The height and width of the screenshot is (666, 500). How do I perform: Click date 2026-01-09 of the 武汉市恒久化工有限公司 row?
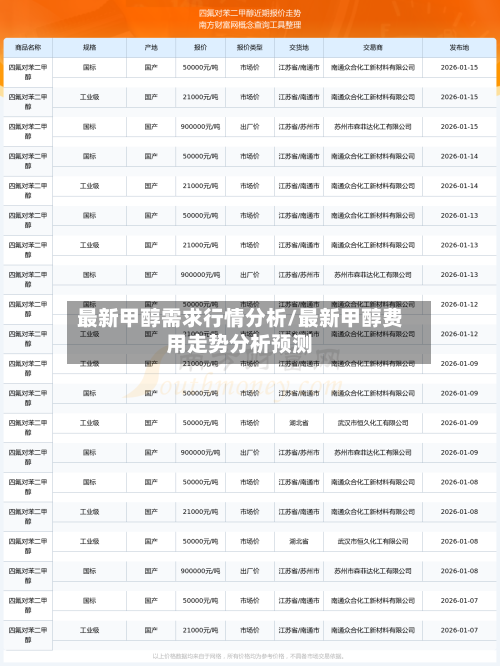[x=459, y=423]
